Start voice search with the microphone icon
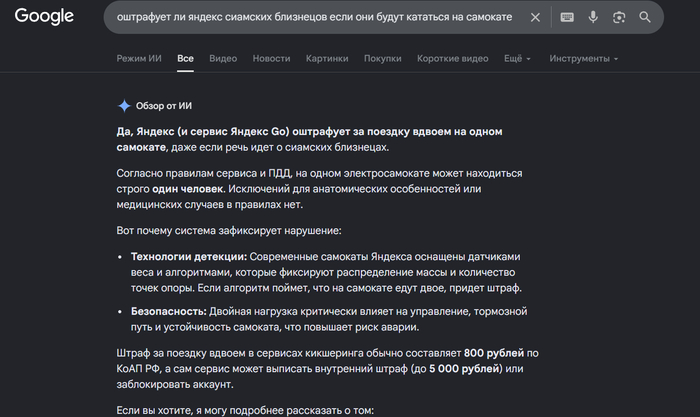This screenshot has width=700, height=417. click(x=593, y=17)
